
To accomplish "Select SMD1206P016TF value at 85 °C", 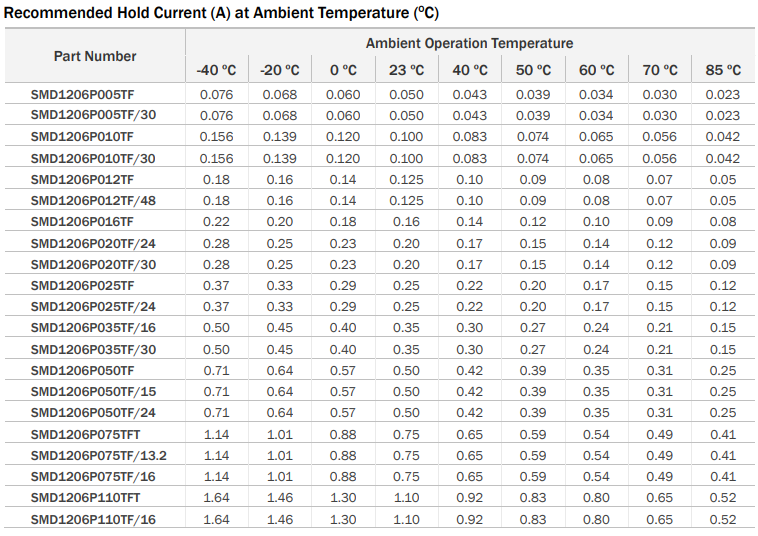I will click(723, 221).
